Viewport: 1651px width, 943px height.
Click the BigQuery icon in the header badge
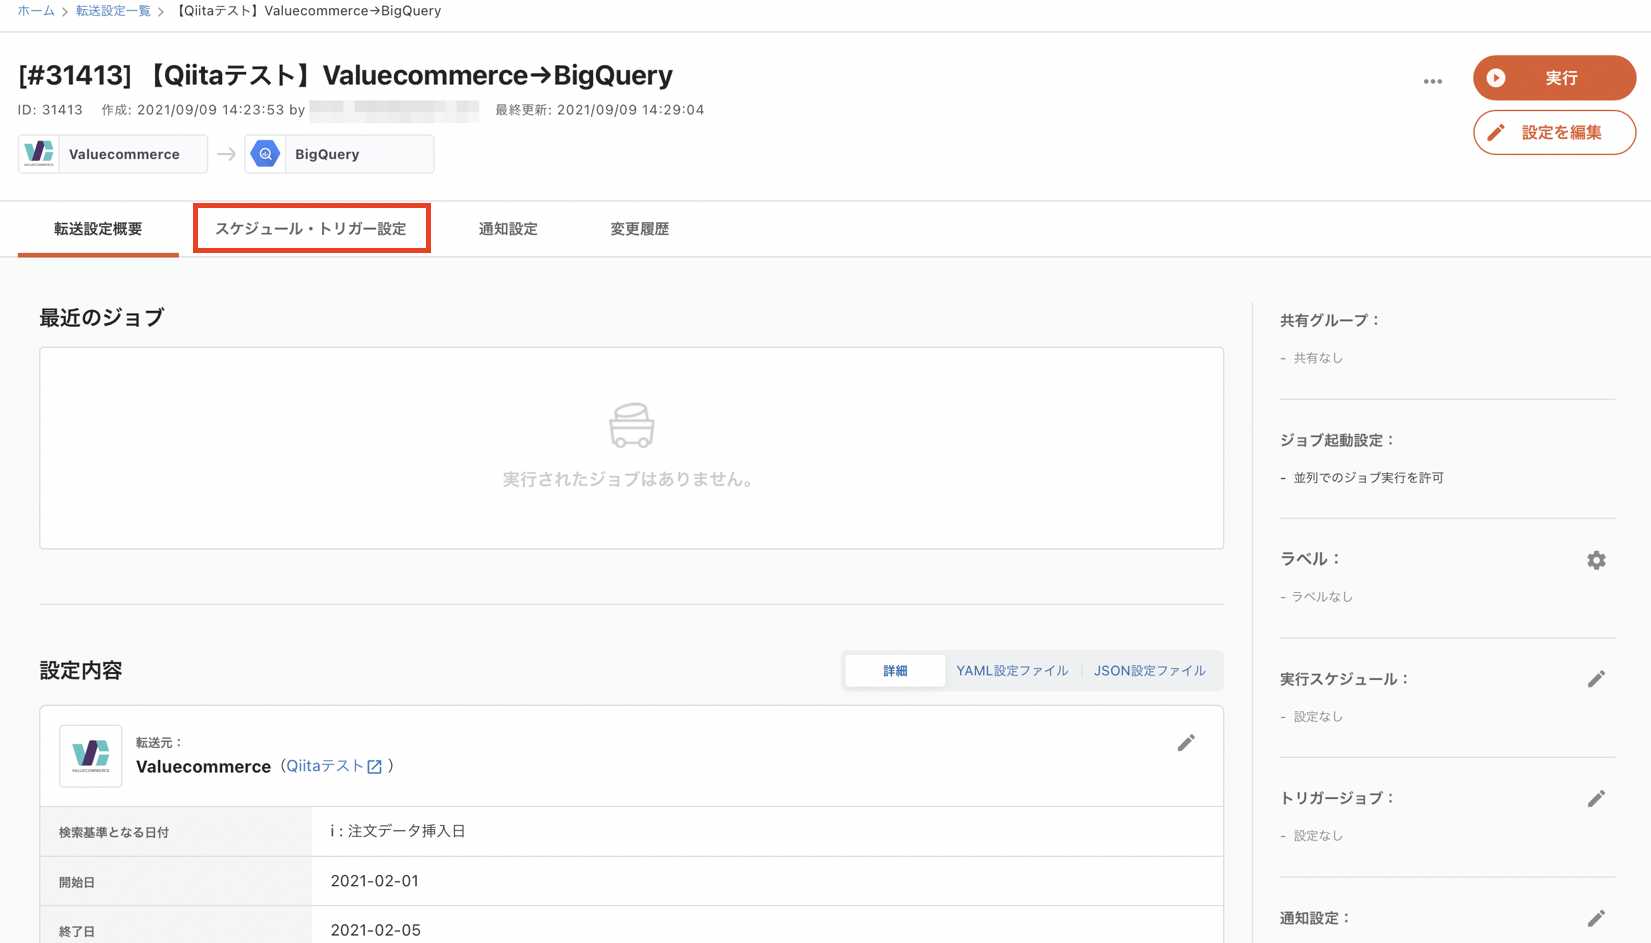(x=265, y=154)
